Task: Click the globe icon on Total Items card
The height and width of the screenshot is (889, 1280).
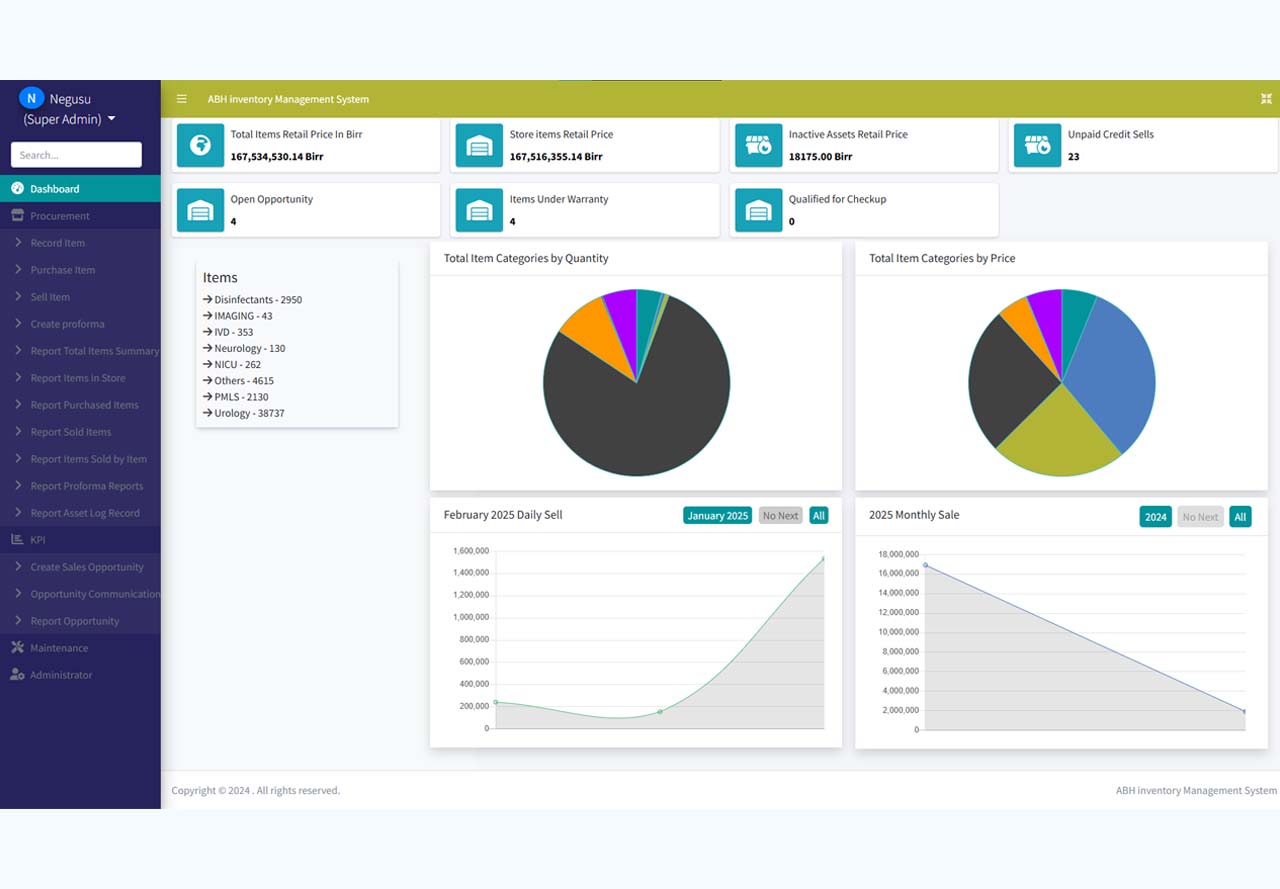Action: [200, 146]
